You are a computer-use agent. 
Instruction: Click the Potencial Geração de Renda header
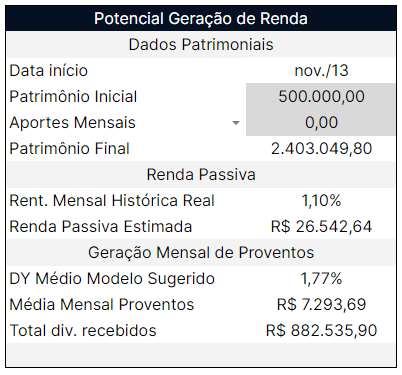tap(201, 18)
